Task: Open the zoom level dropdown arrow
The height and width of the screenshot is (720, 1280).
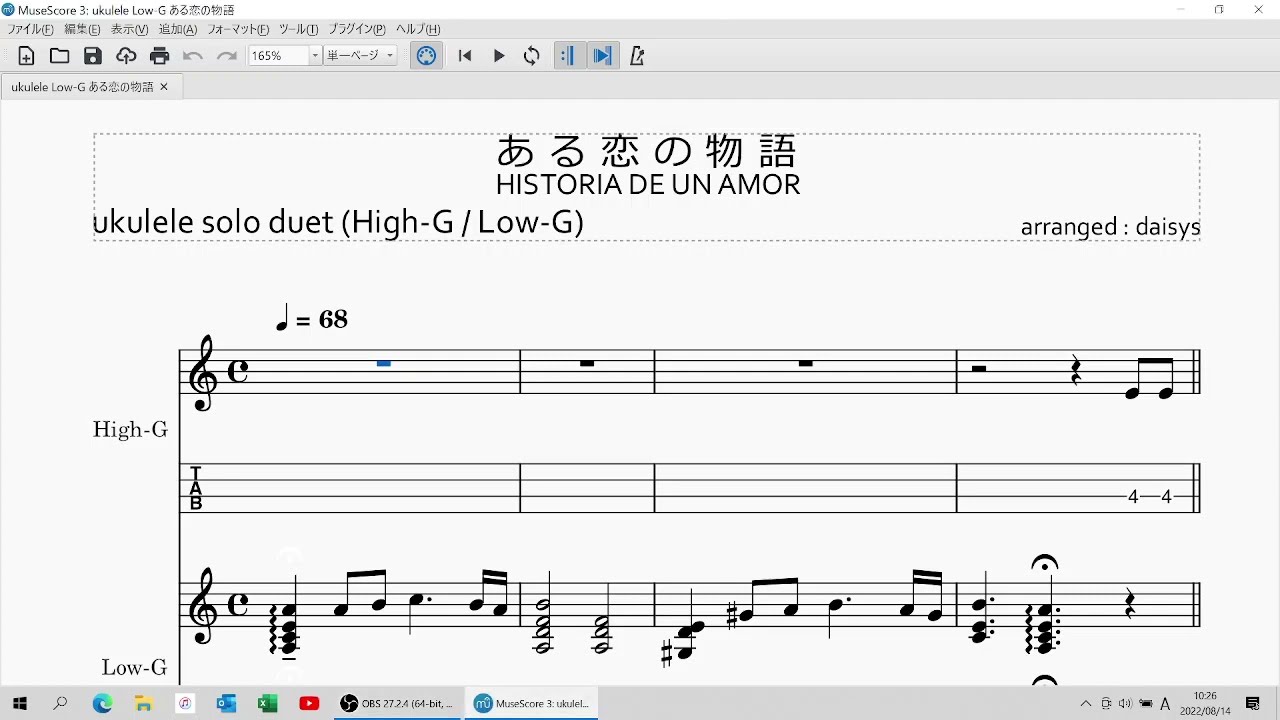Action: pyautogui.click(x=315, y=56)
